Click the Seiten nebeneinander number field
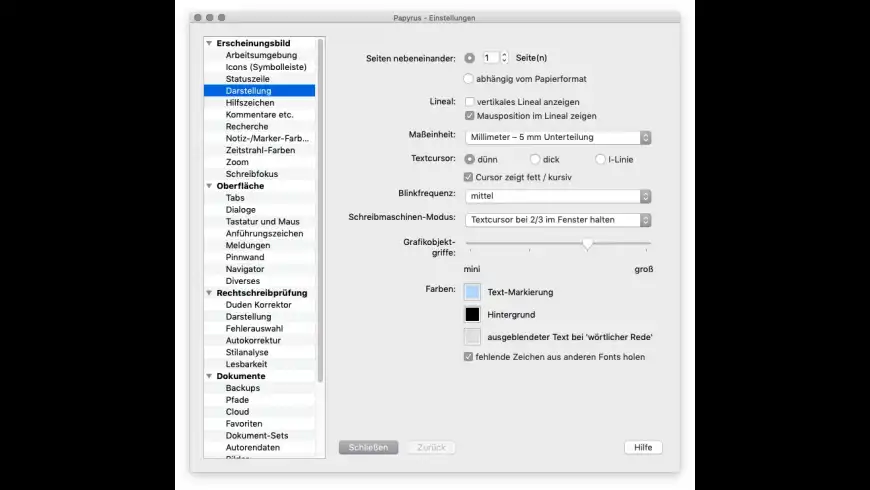The image size is (870, 490). (490, 58)
